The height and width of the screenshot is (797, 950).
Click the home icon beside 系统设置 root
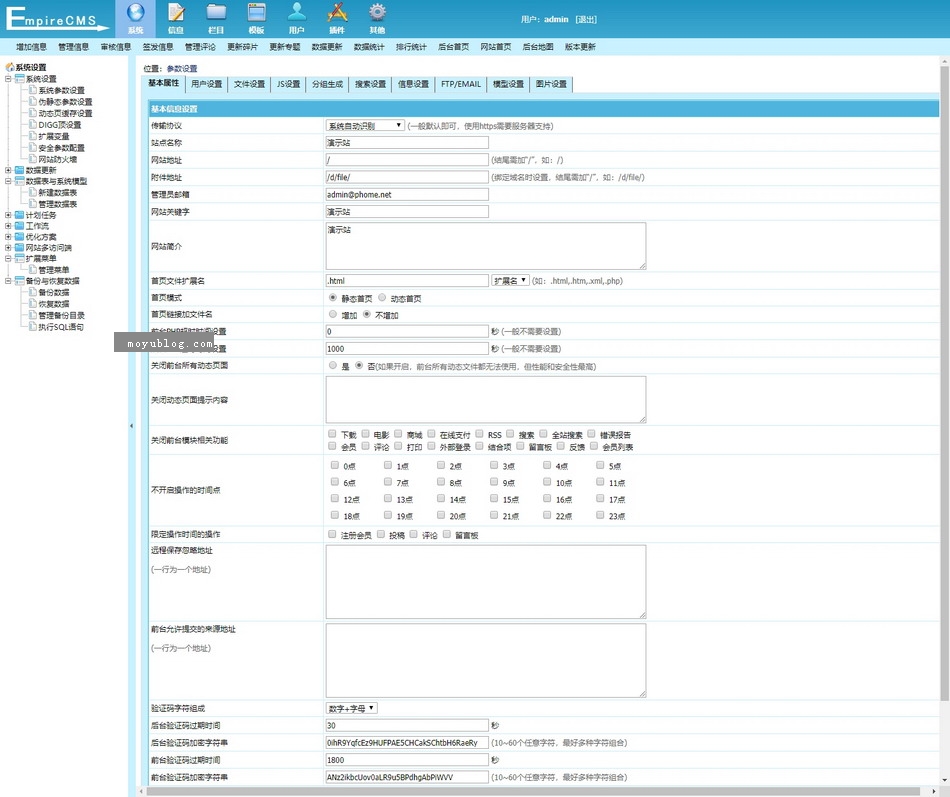10,67
